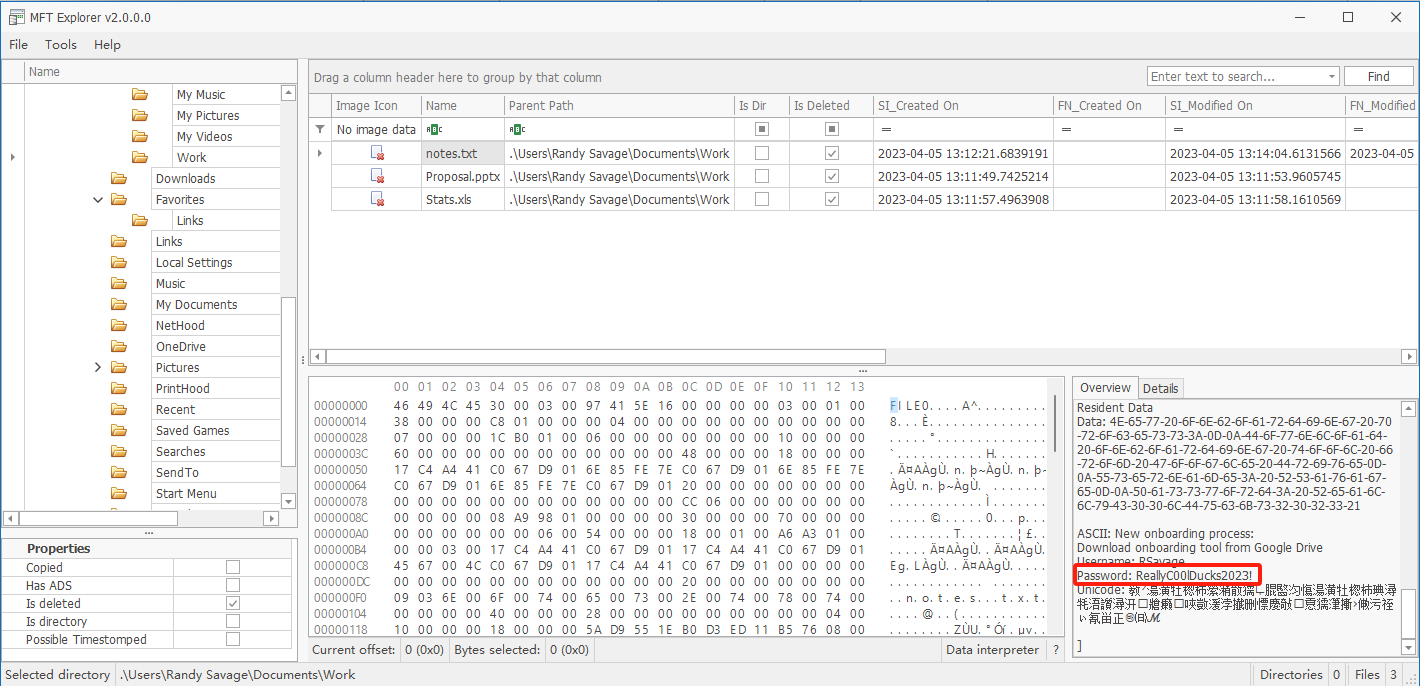
Task: Click the OneDrive folder icon
Action: 119,347
